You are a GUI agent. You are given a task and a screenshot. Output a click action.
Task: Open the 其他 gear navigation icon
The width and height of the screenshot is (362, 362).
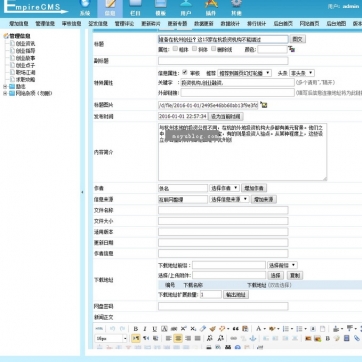(236, 8)
